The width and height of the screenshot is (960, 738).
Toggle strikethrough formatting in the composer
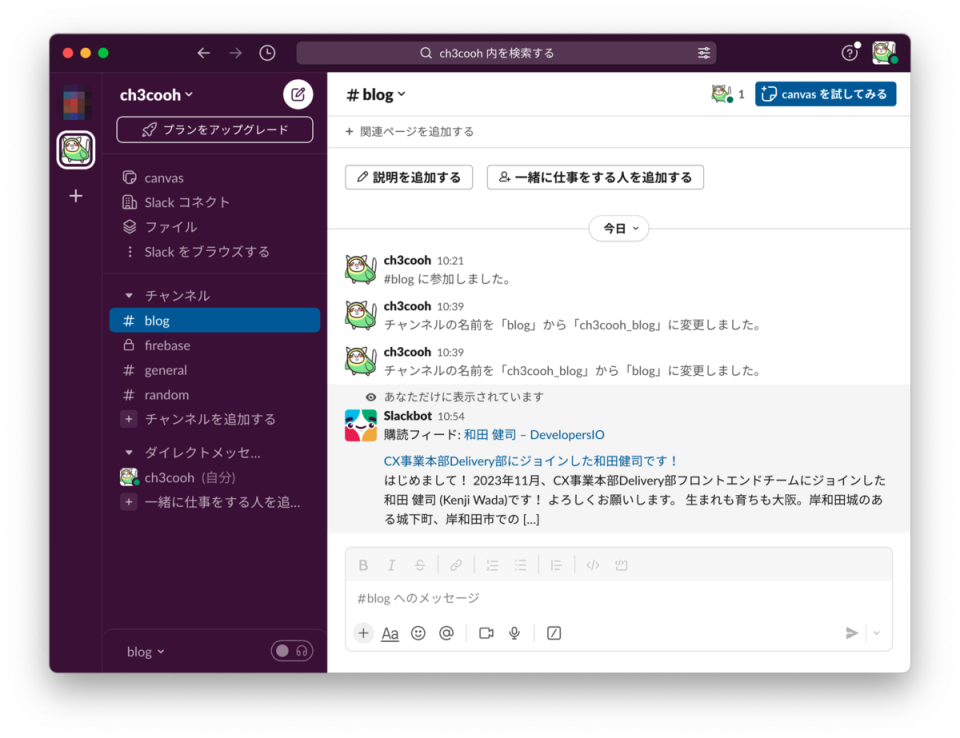[x=419, y=564]
